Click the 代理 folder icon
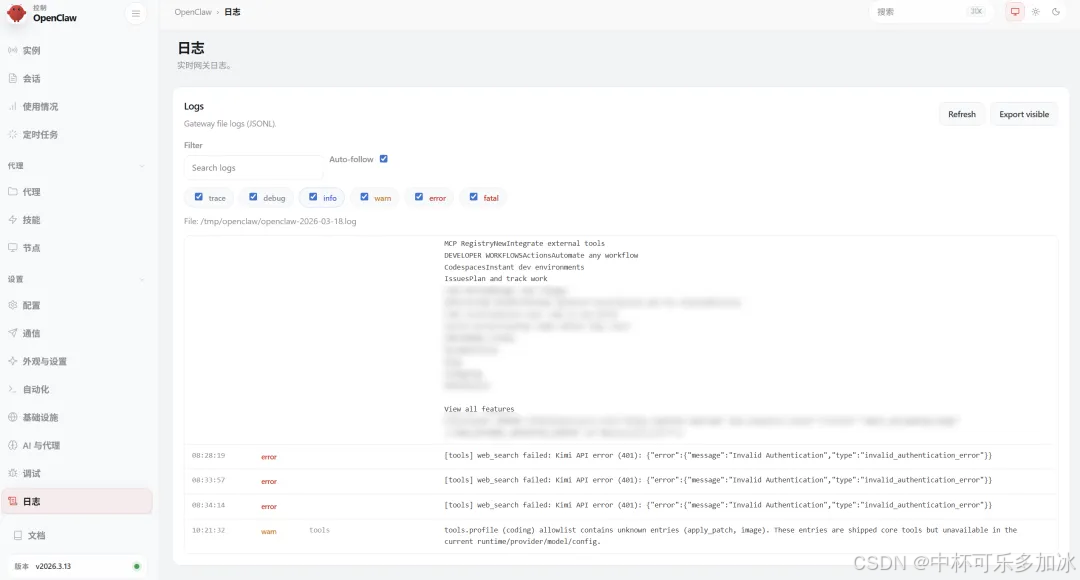Image resolution: width=1080 pixels, height=580 pixels. pos(12,191)
